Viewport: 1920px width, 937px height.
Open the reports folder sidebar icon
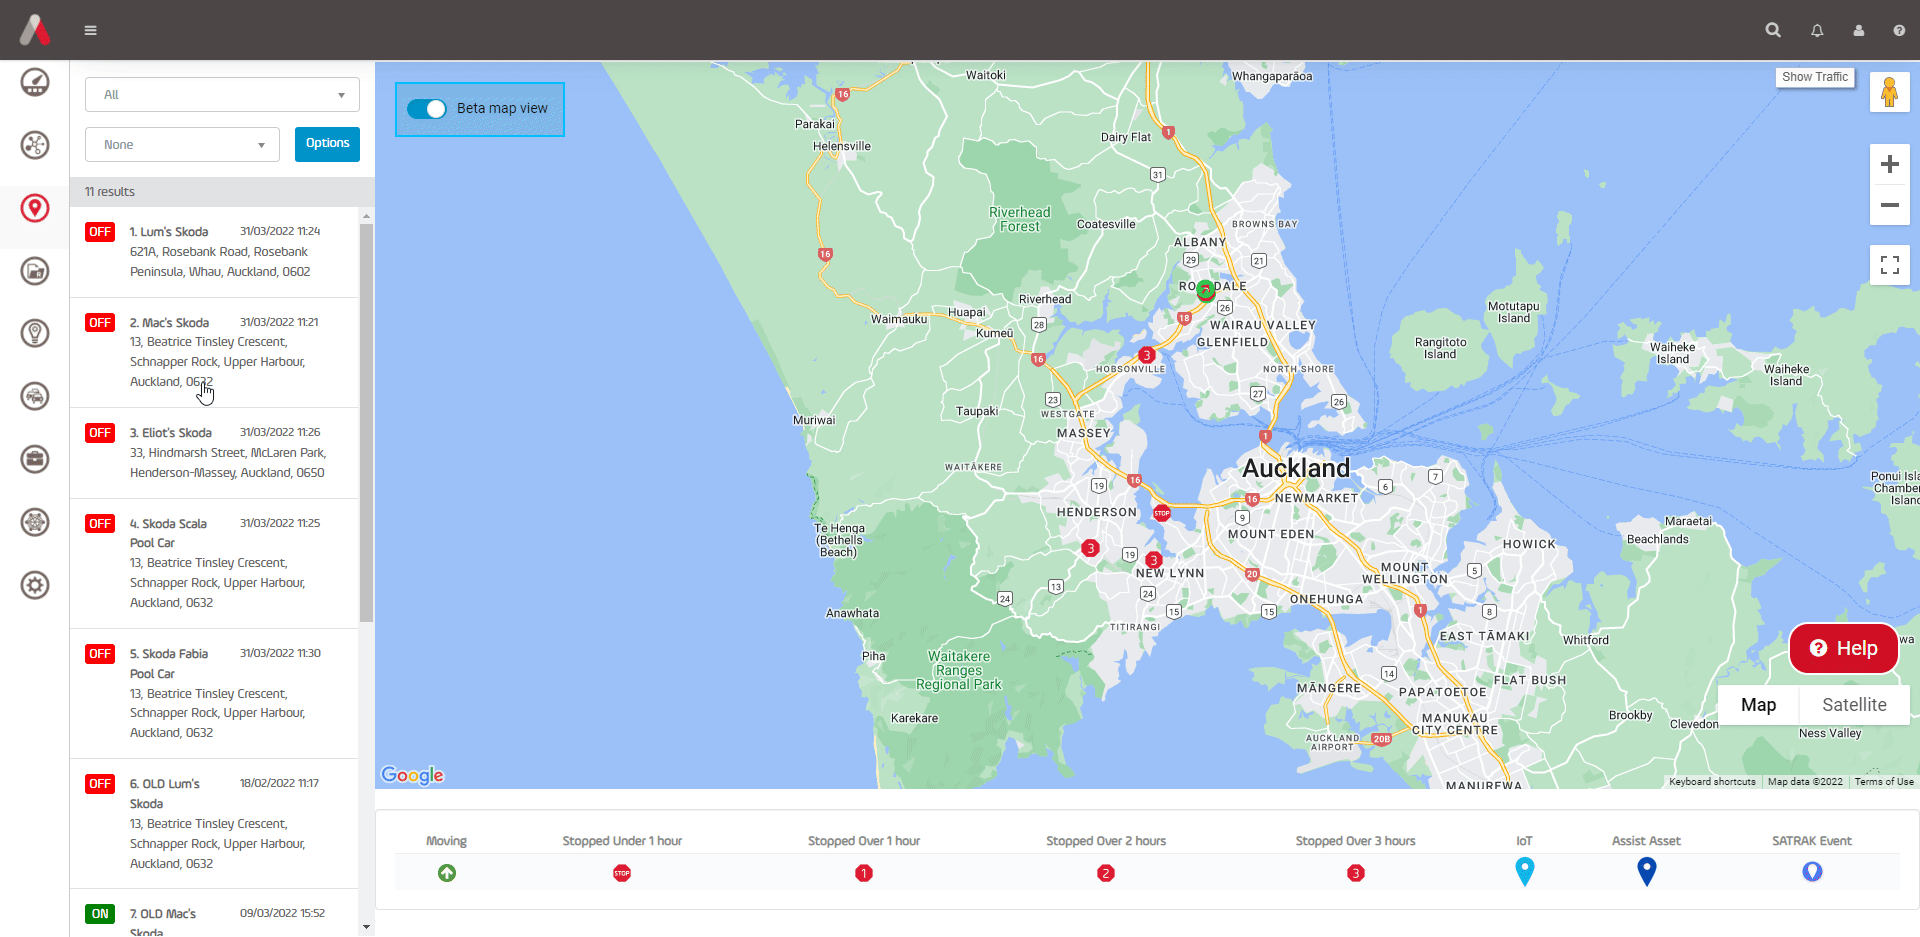pyautogui.click(x=35, y=270)
